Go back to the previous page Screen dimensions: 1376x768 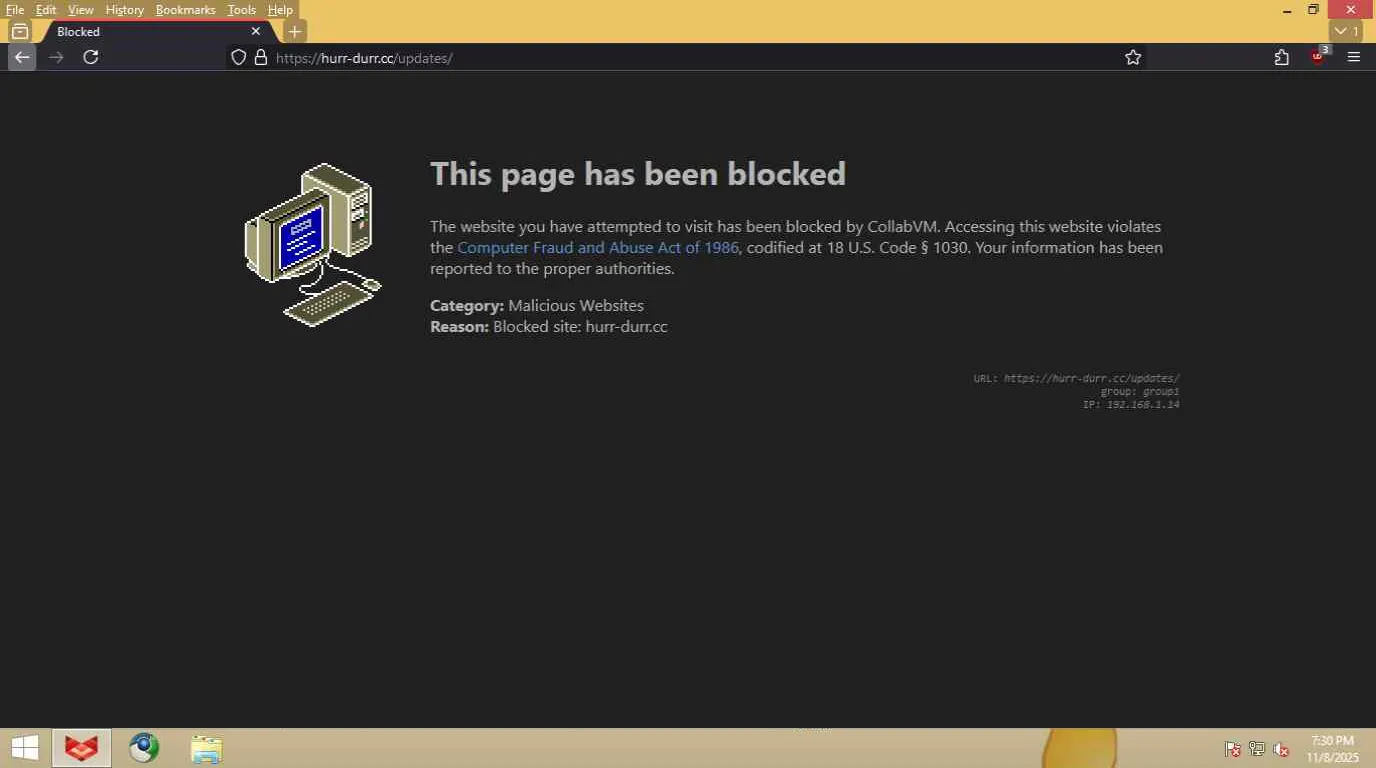click(x=22, y=57)
